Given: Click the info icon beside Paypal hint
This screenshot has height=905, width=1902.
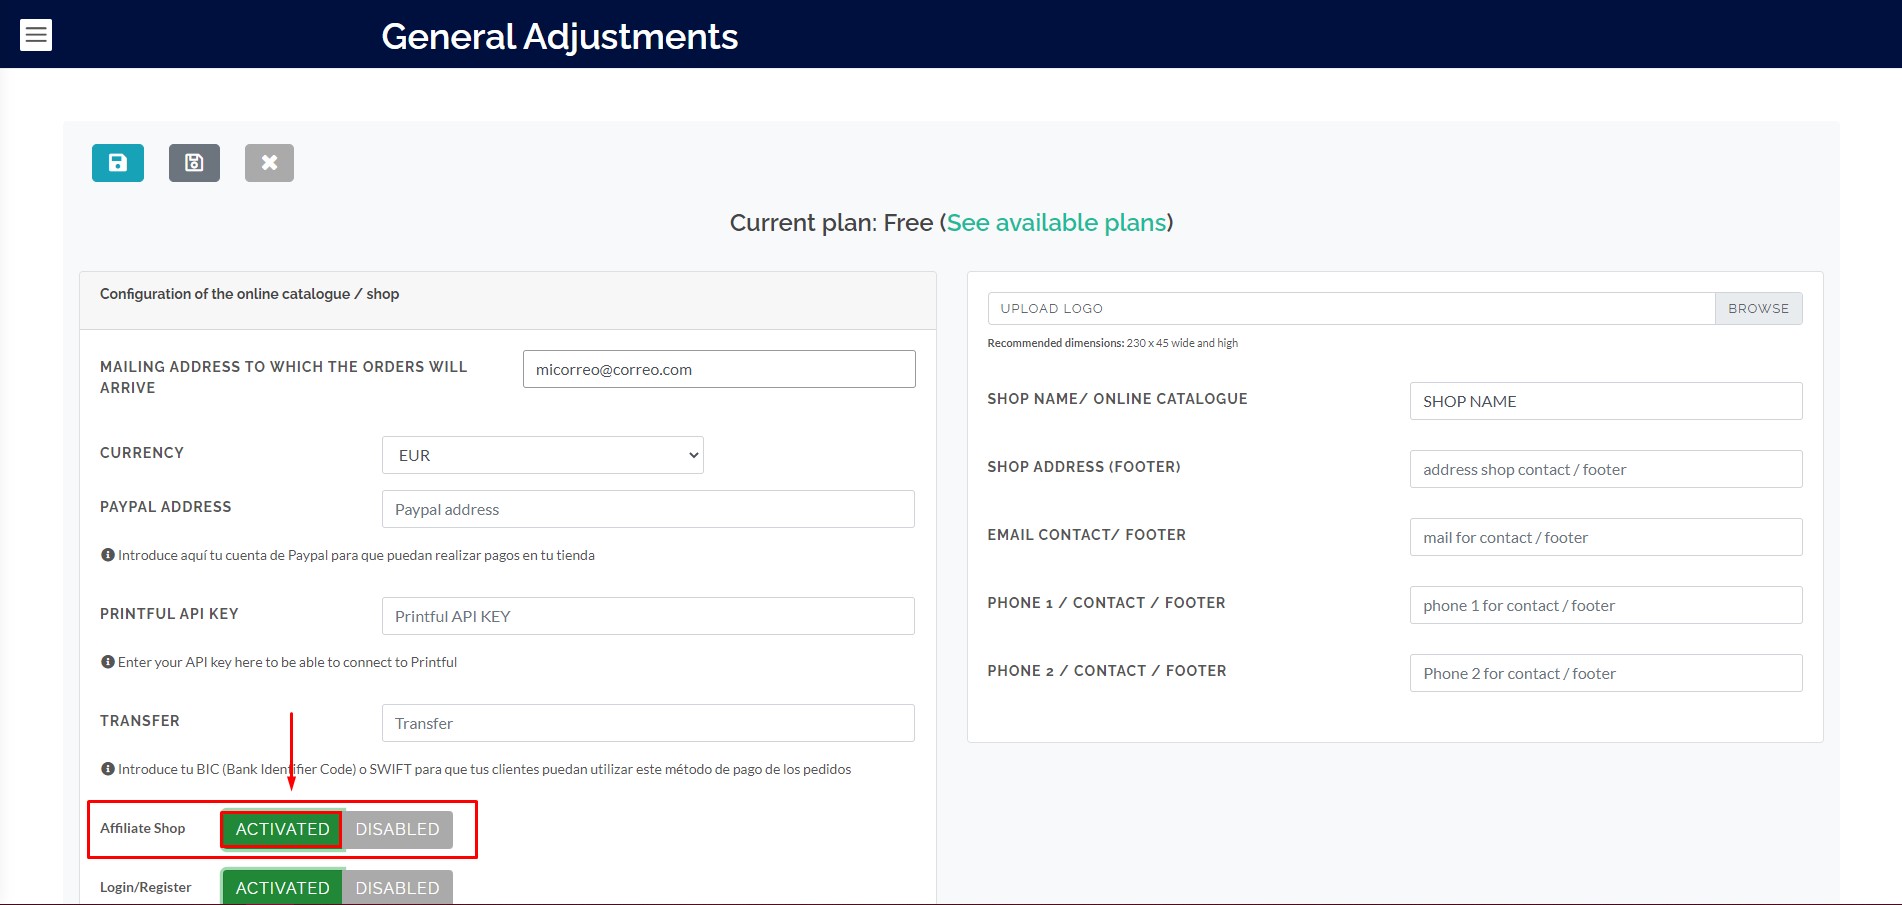Looking at the screenshot, I should (x=107, y=555).
